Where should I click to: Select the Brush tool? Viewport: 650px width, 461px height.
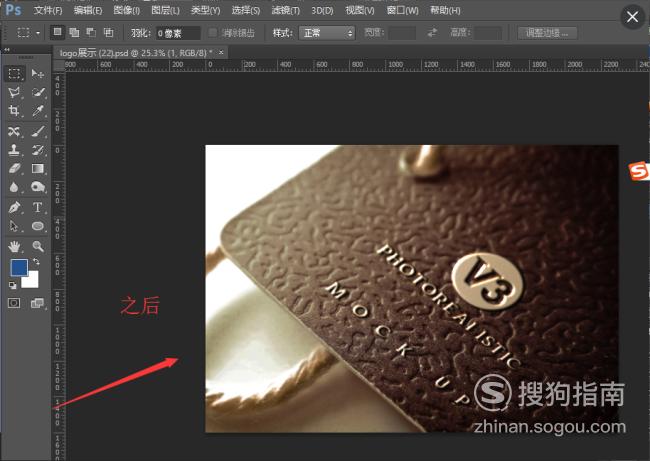click(x=38, y=131)
